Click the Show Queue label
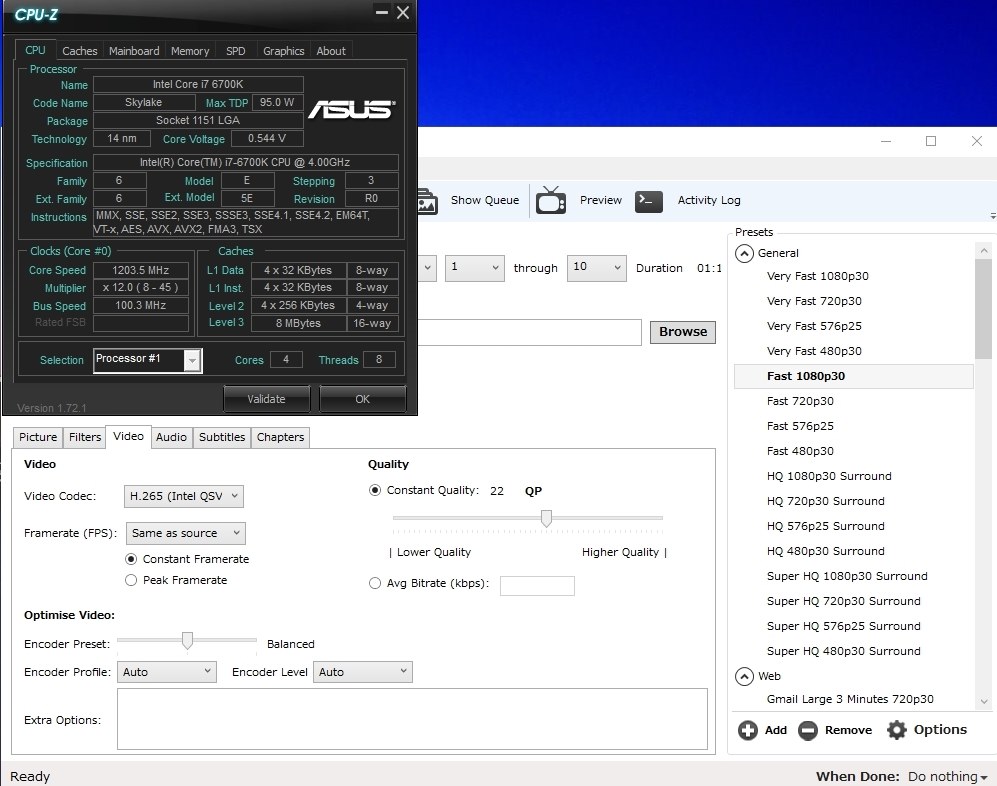 [x=485, y=200]
